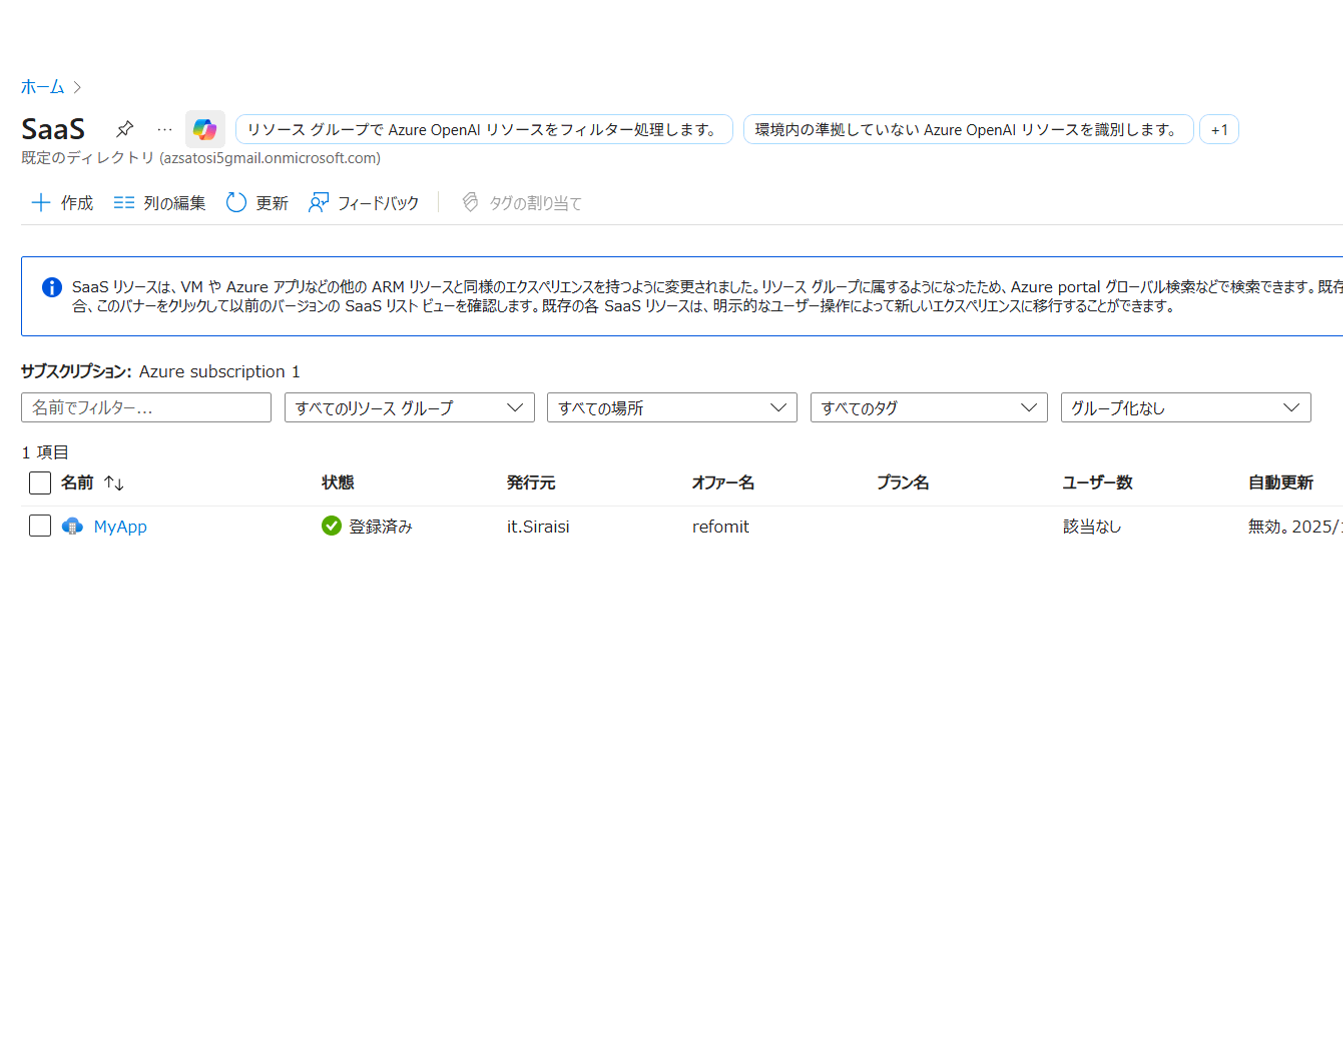Click the MyApp resource cloud icon

[x=72, y=526]
